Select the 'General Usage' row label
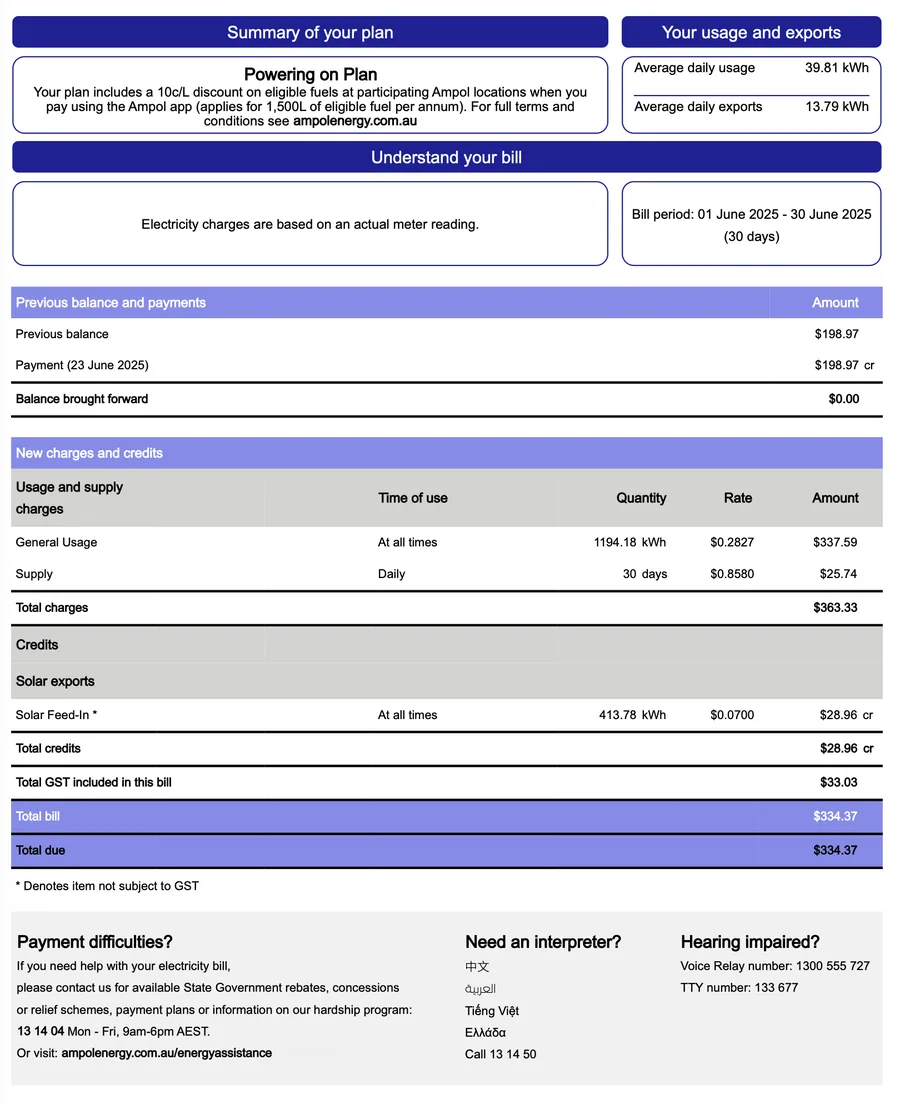The height and width of the screenshot is (1105, 900). pos(56,542)
